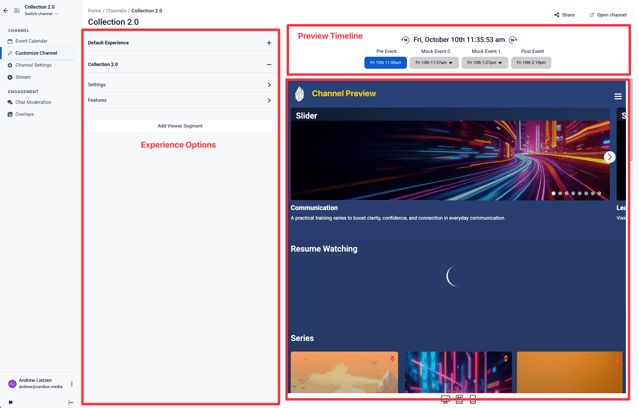Viewport: 639px width, 408px height.
Task: Expand the Default Experience section
Action: click(x=269, y=43)
